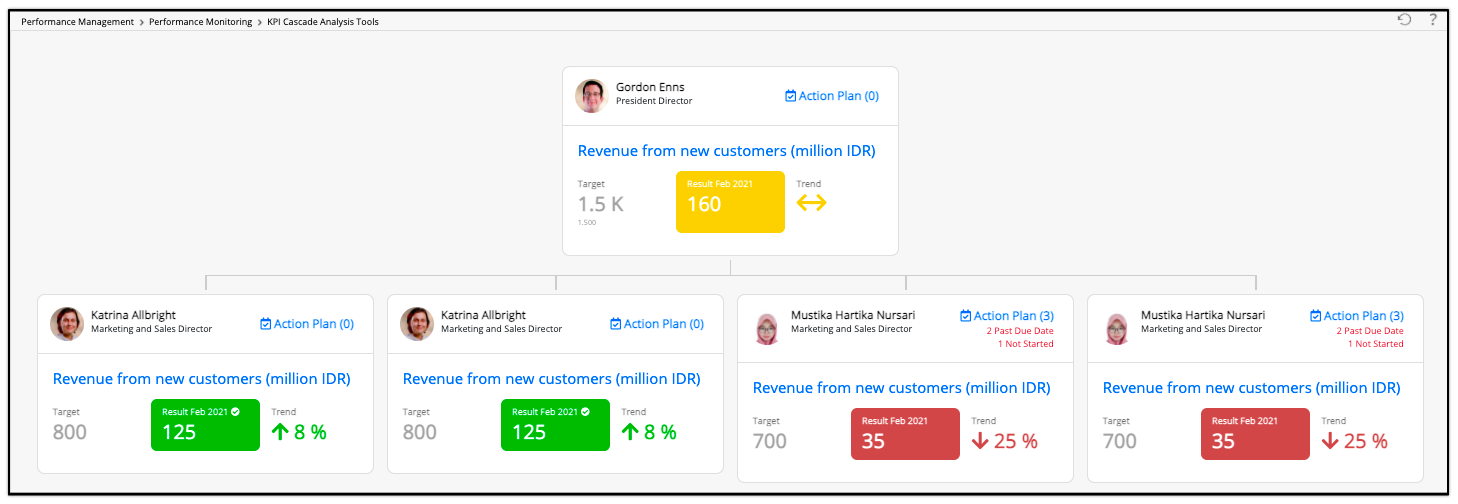Open Action Plan (3) on third card from left
The width and height of the screenshot is (1458, 504).
1006,316
